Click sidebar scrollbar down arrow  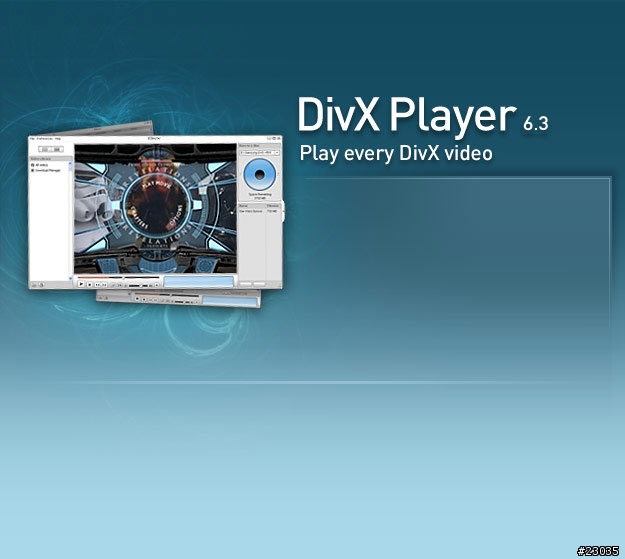click(x=71, y=278)
